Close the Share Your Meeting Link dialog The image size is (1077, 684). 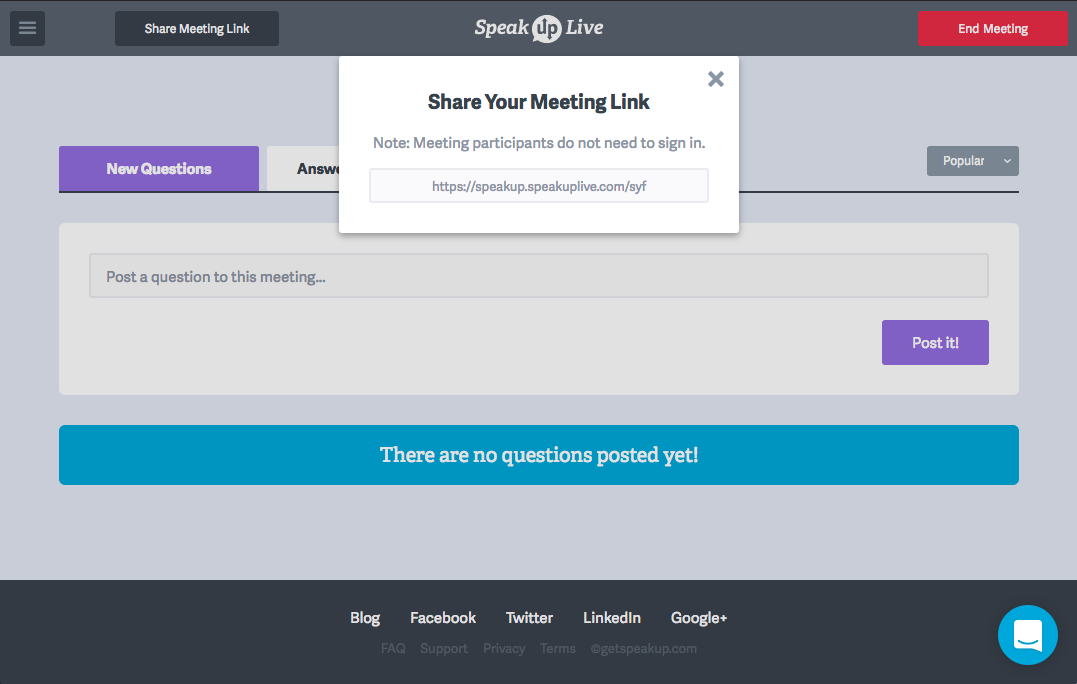716,79
